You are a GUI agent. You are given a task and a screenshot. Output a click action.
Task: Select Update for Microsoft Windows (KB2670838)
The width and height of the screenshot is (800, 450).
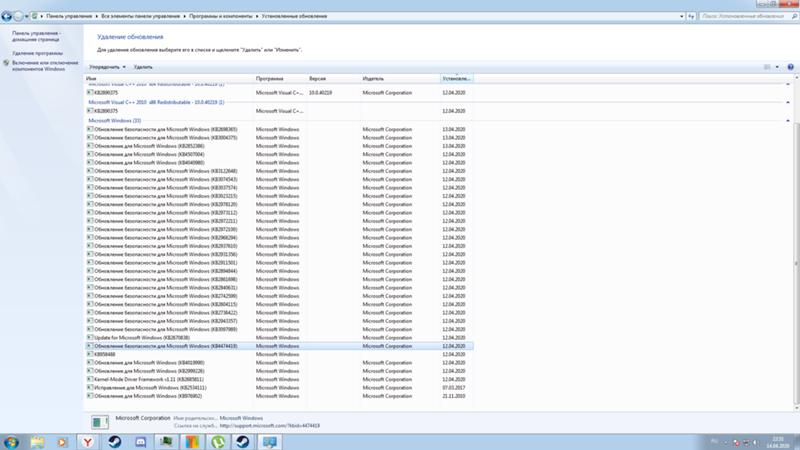(279, 338)
